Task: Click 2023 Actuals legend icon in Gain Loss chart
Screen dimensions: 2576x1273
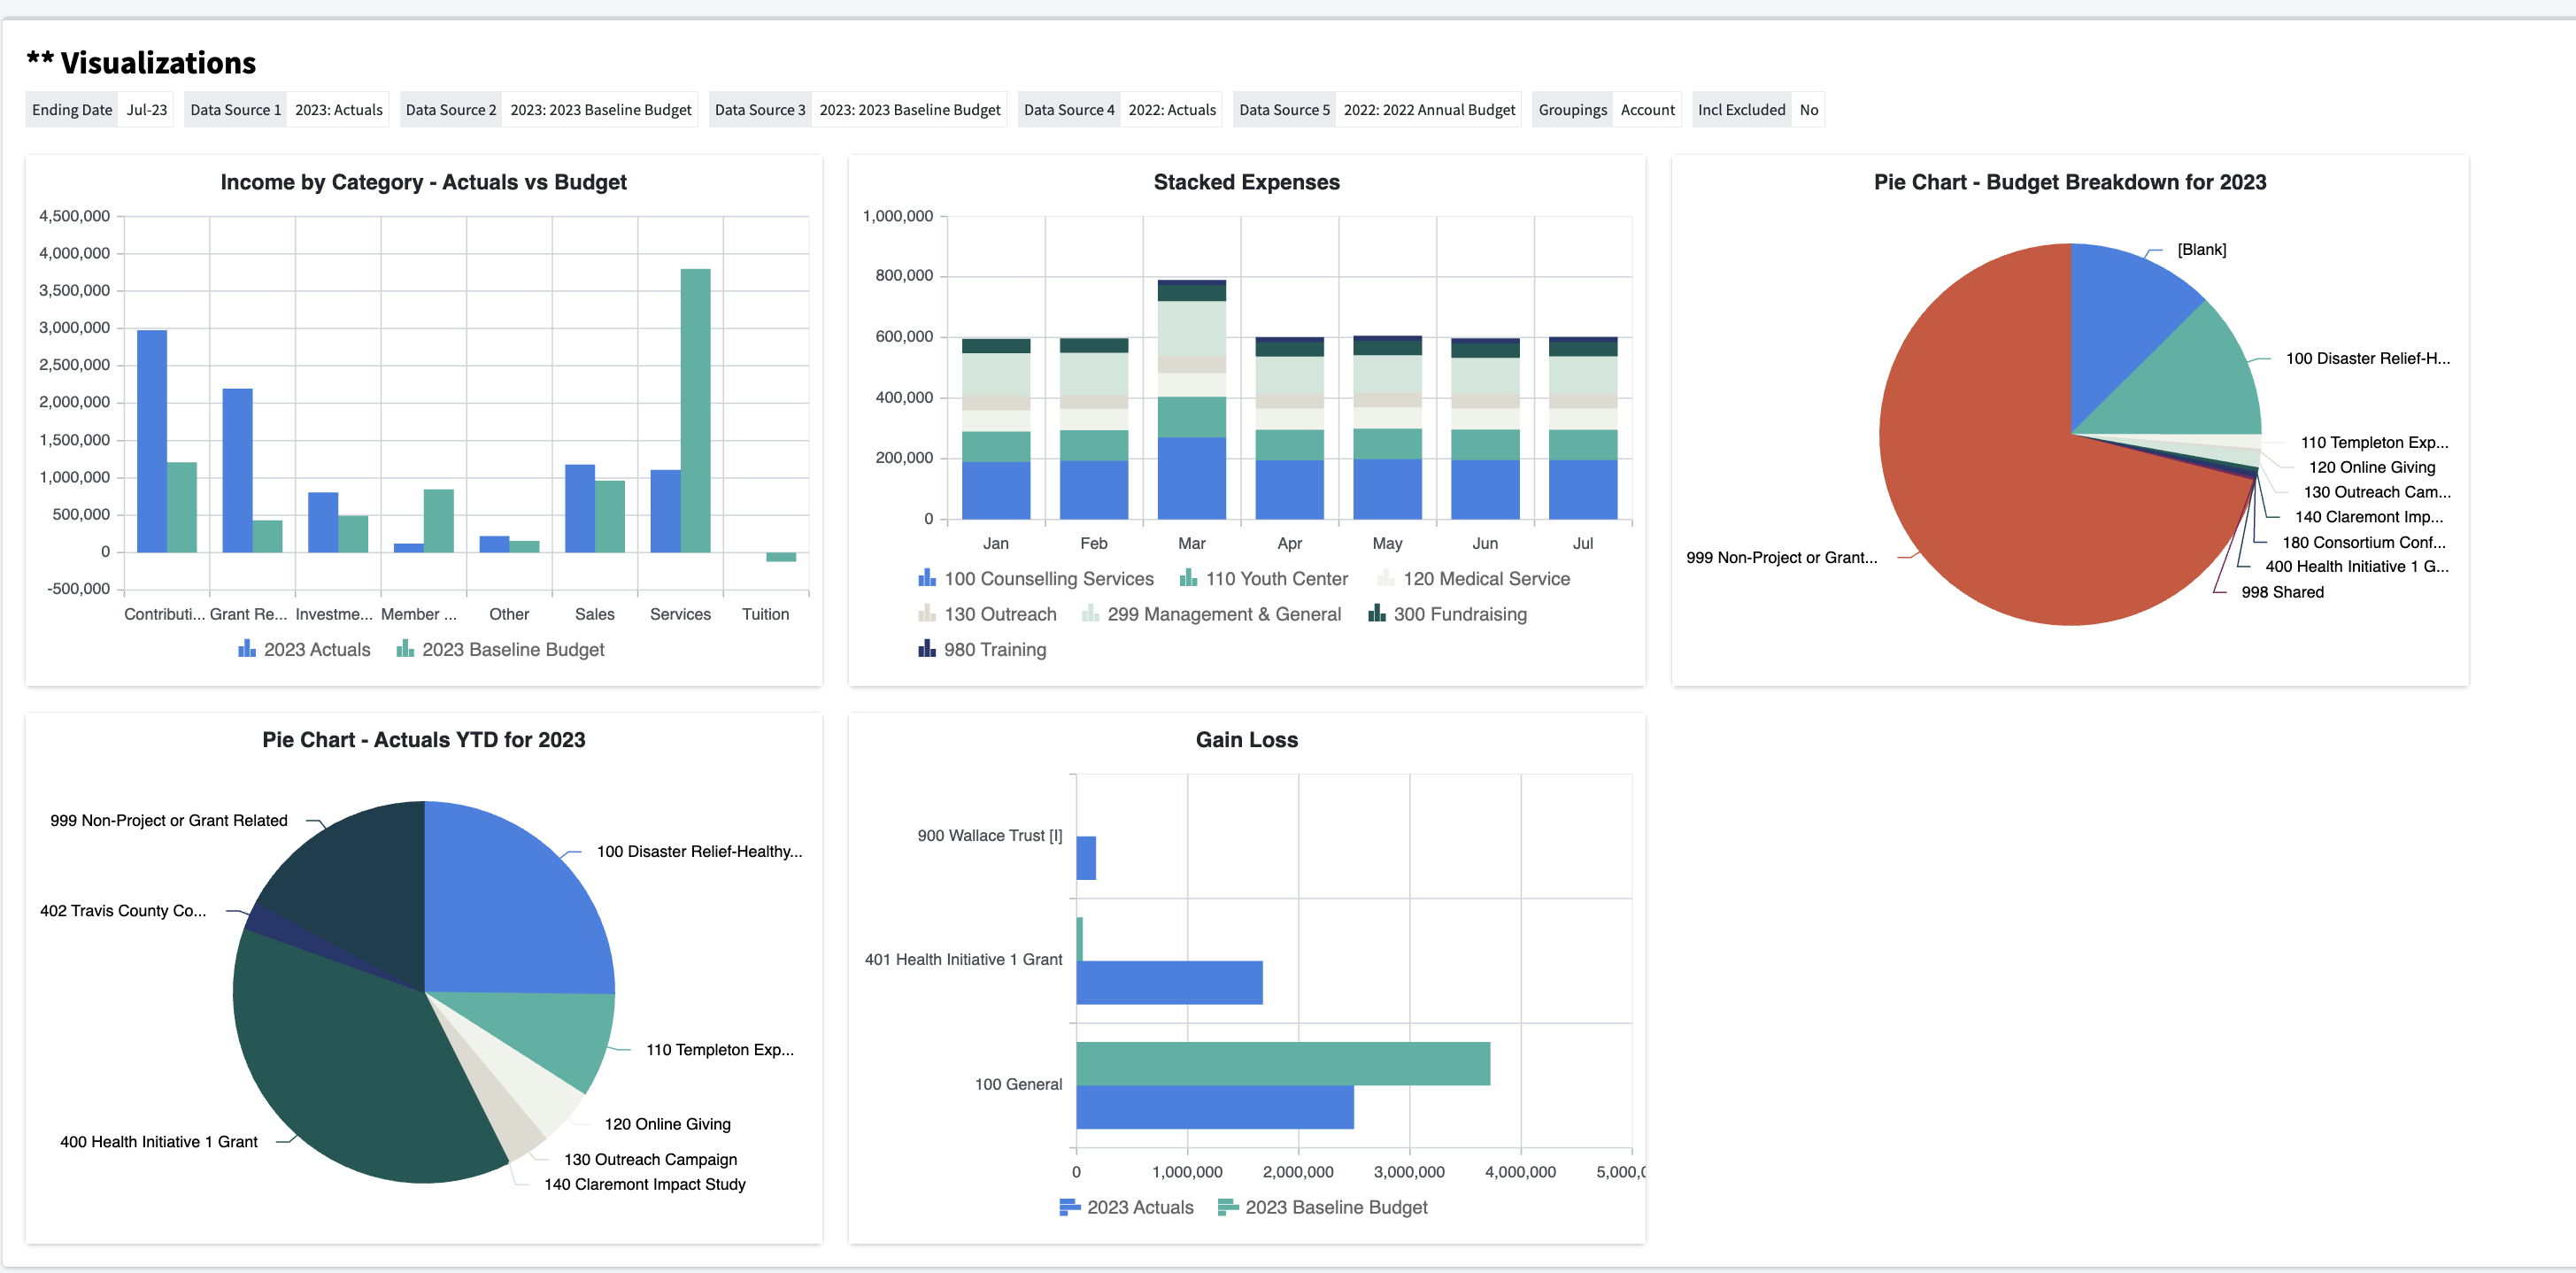Action: point(1069,1207)
